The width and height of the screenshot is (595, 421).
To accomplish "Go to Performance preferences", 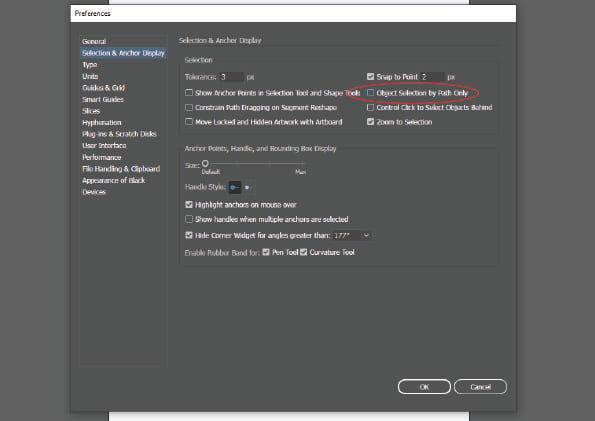I will coord(101,157).
